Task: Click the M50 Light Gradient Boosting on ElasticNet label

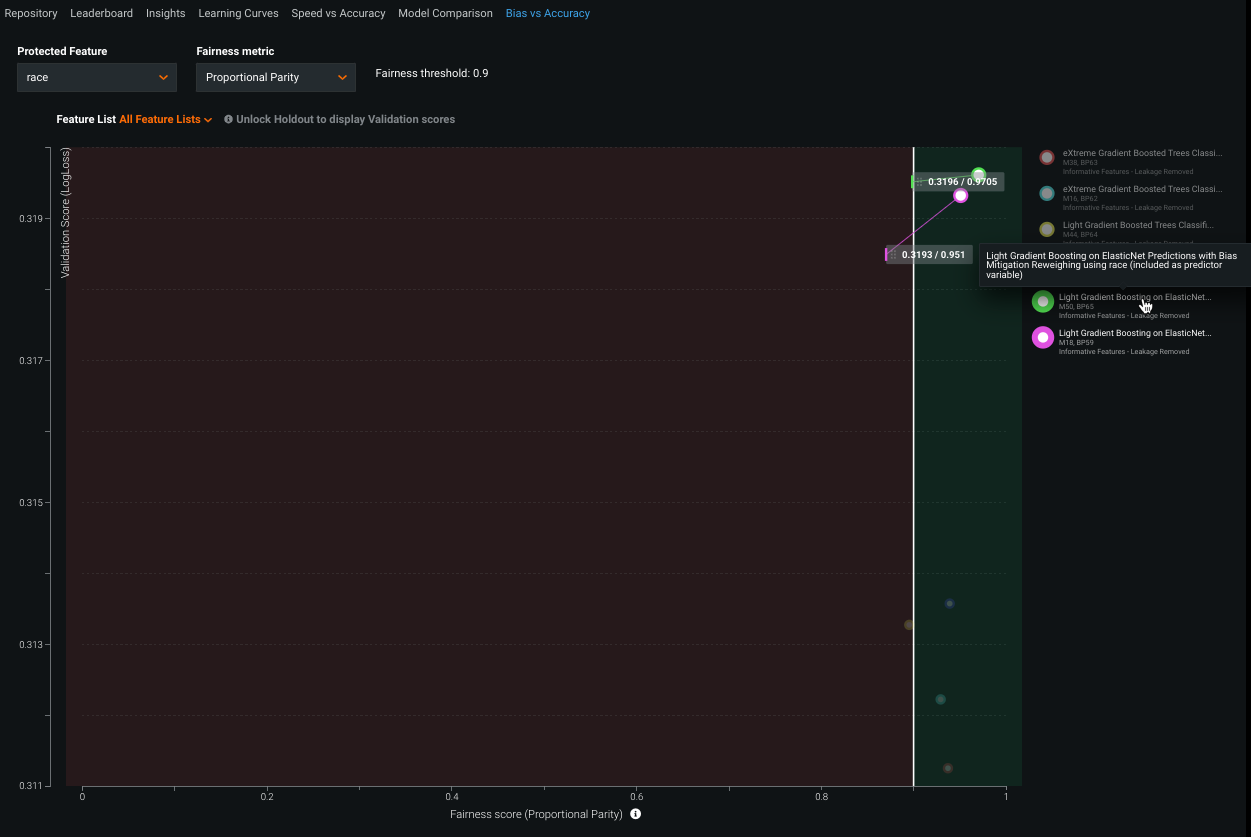Action: tap(1134, 297)
